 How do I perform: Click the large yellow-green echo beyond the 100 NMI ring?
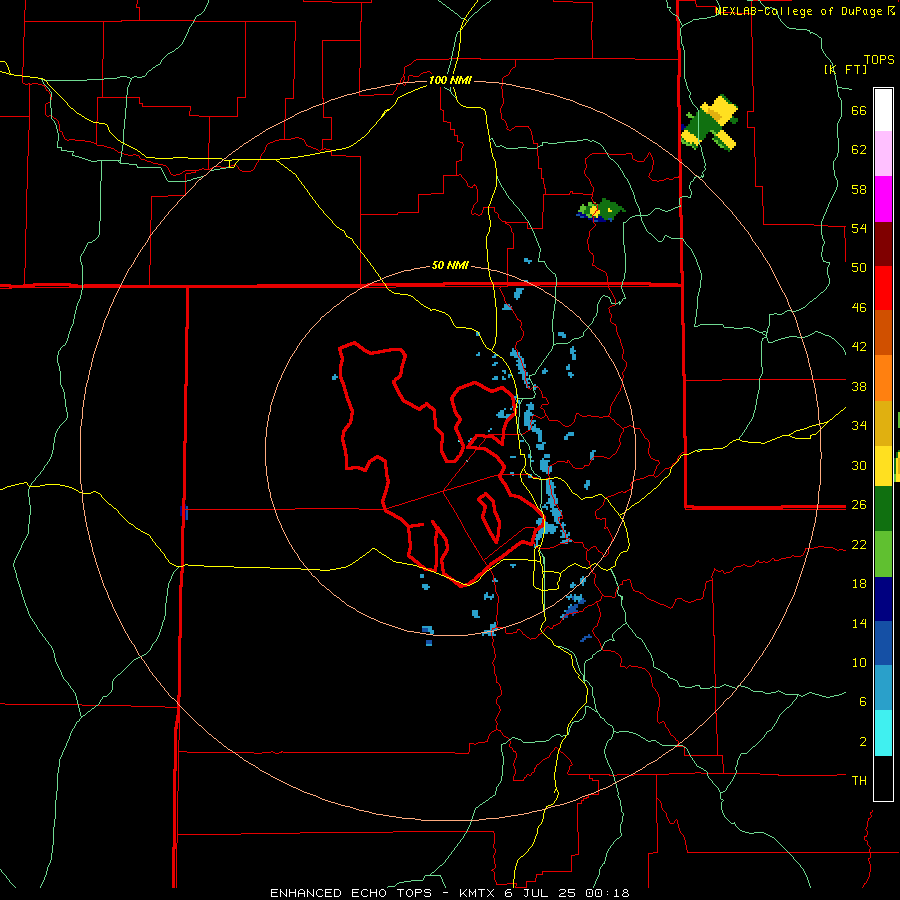pos(709,123)
